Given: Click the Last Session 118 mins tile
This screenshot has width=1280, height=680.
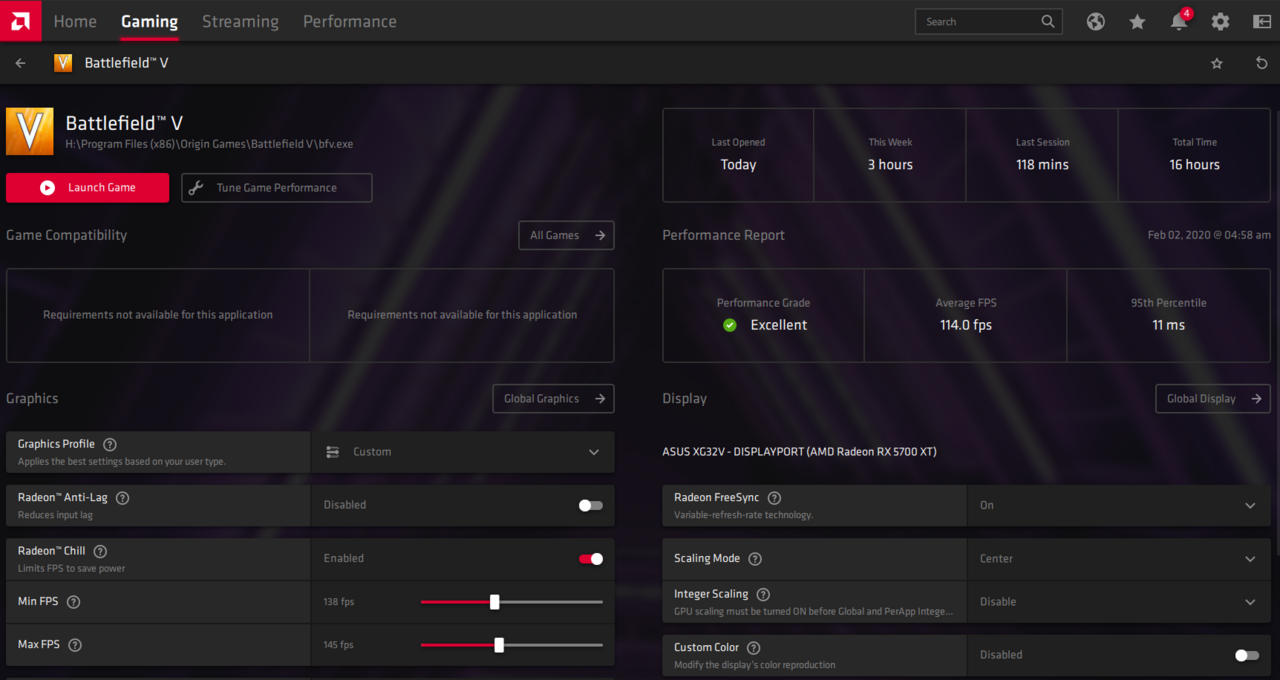Looking at the screenshot, I should coord(1042,155).
